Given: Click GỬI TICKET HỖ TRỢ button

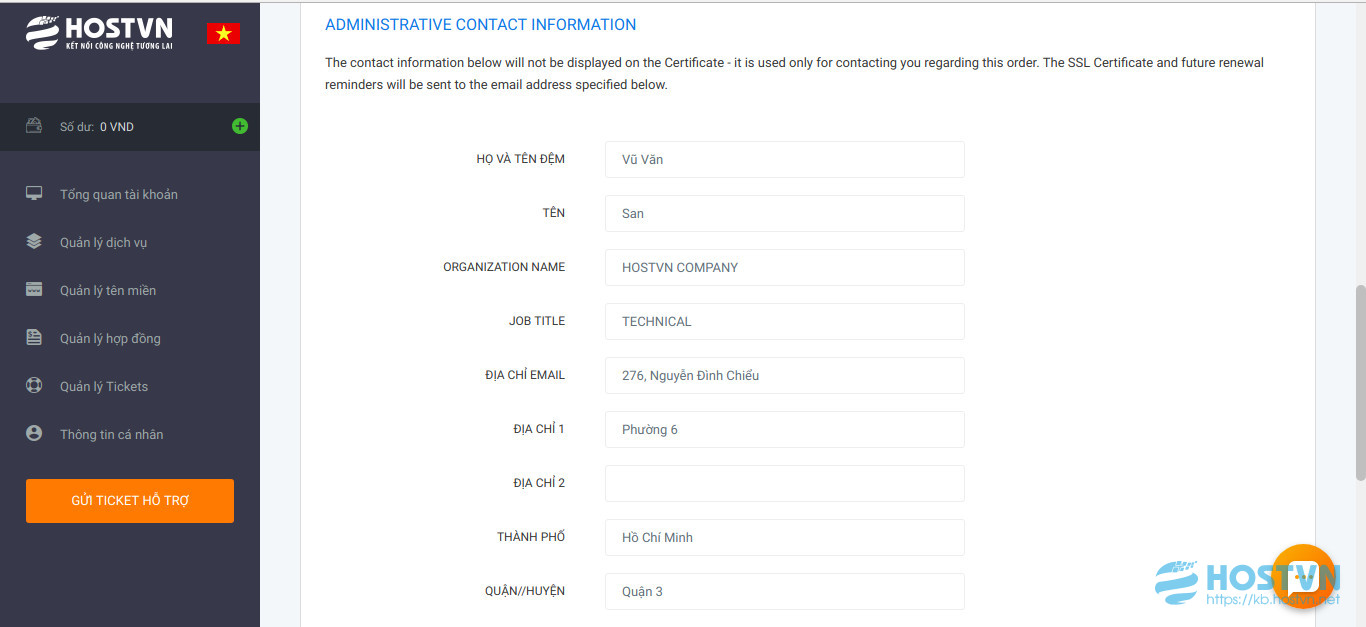Looking at the screenshot, I should (130, 501).
